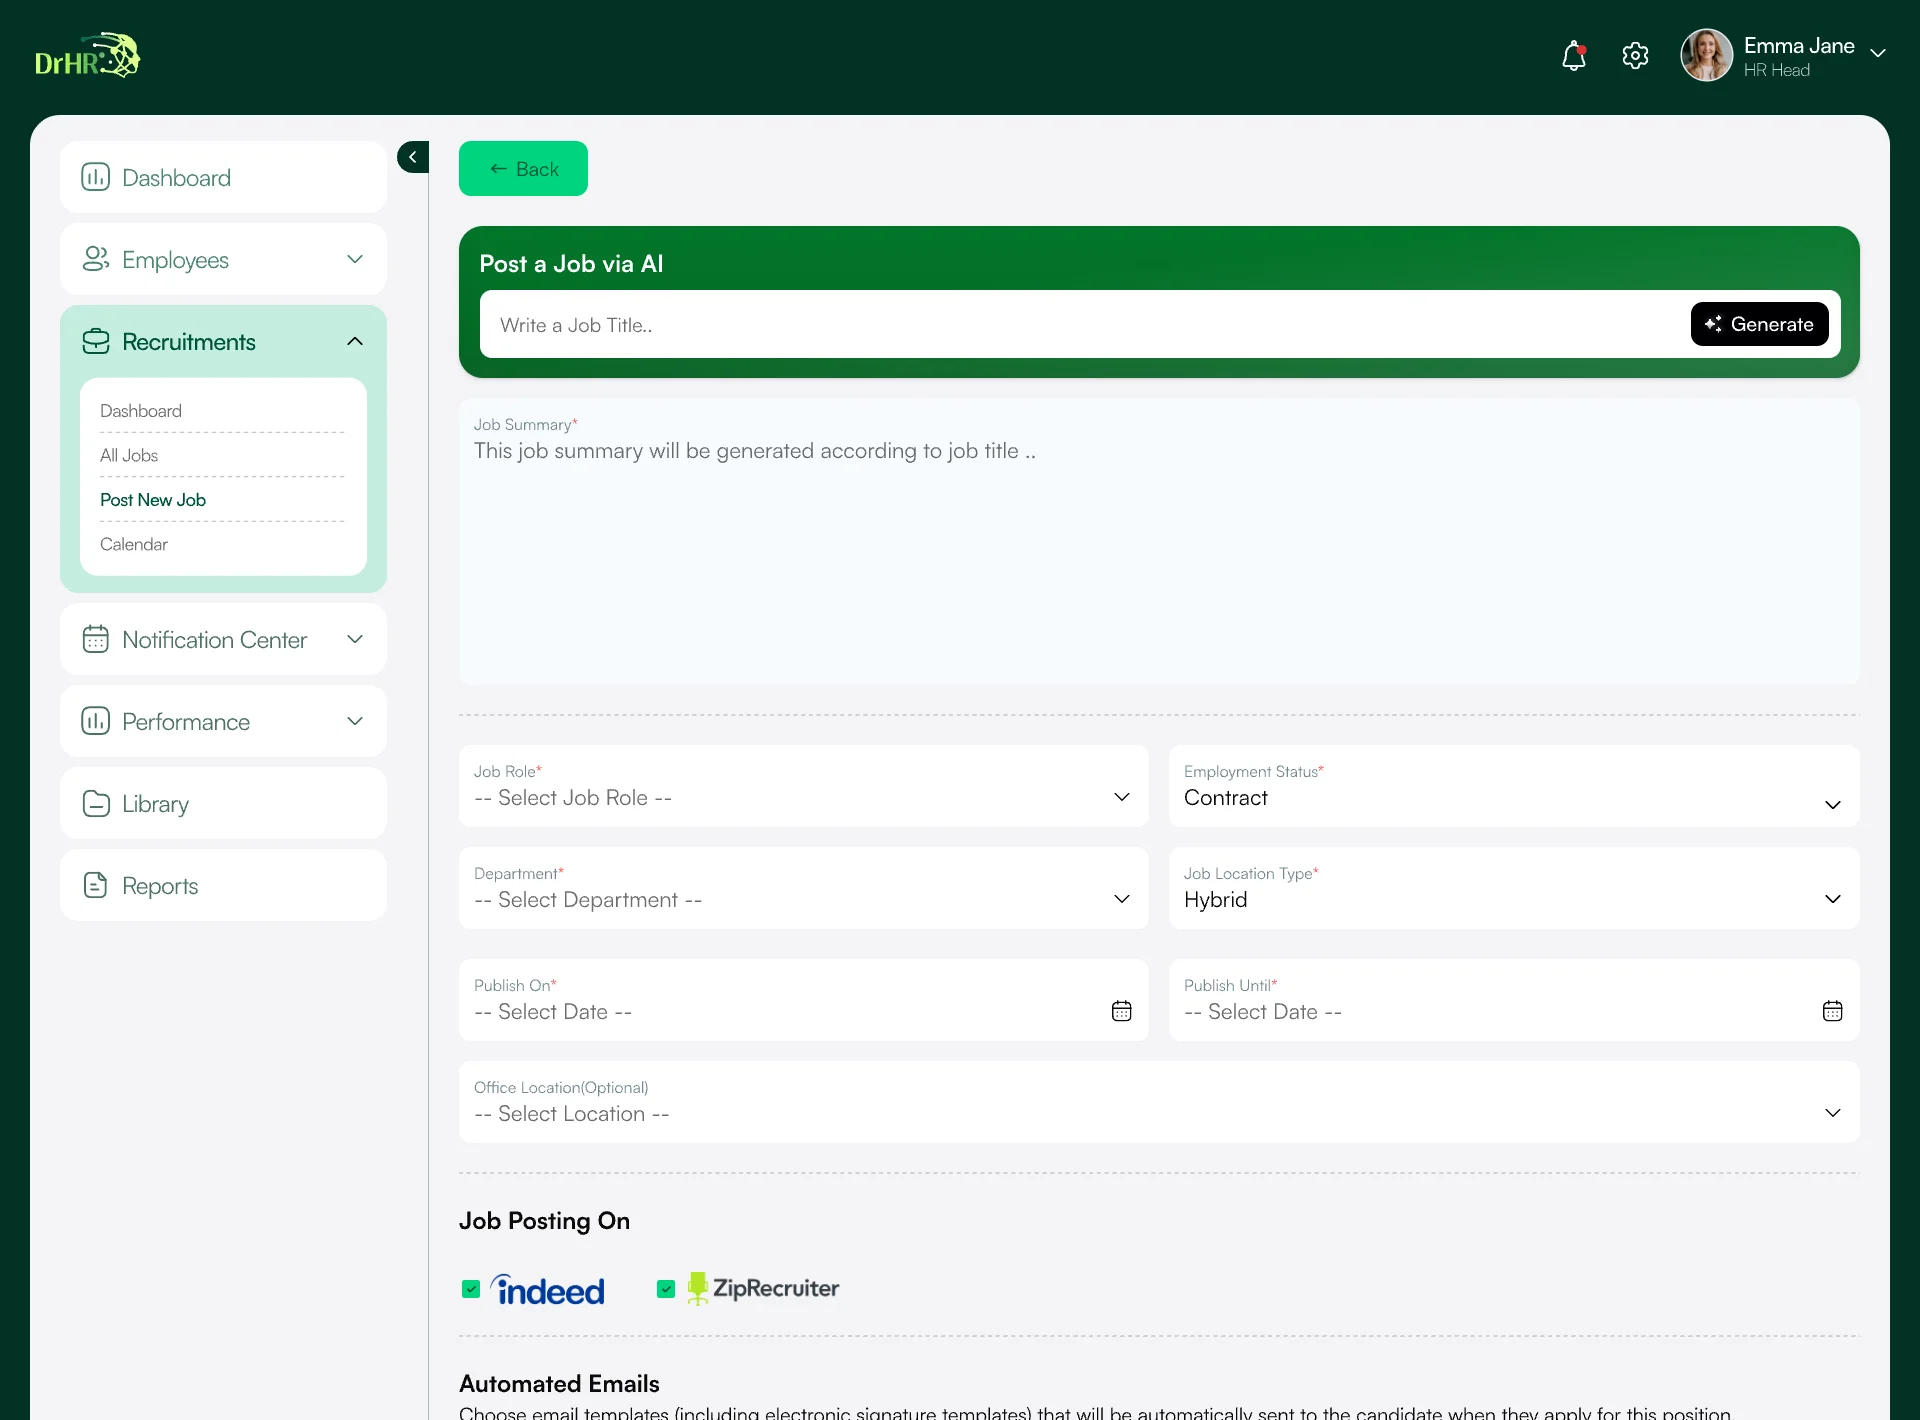Click the Generate button
1920x1420 pixels.
[1759, 324]
